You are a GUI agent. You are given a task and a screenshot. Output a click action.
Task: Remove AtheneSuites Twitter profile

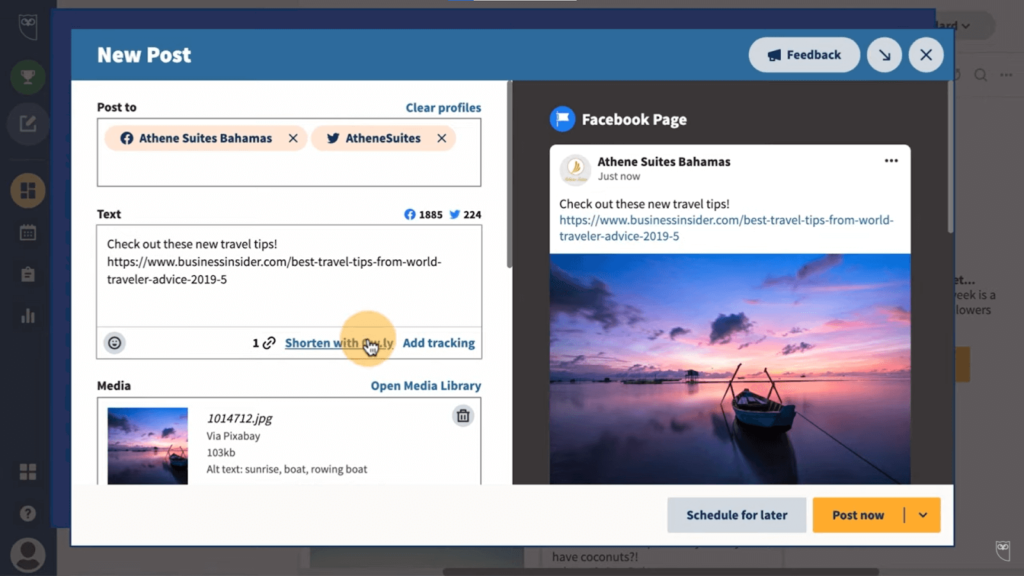click(x=441, y=138)
